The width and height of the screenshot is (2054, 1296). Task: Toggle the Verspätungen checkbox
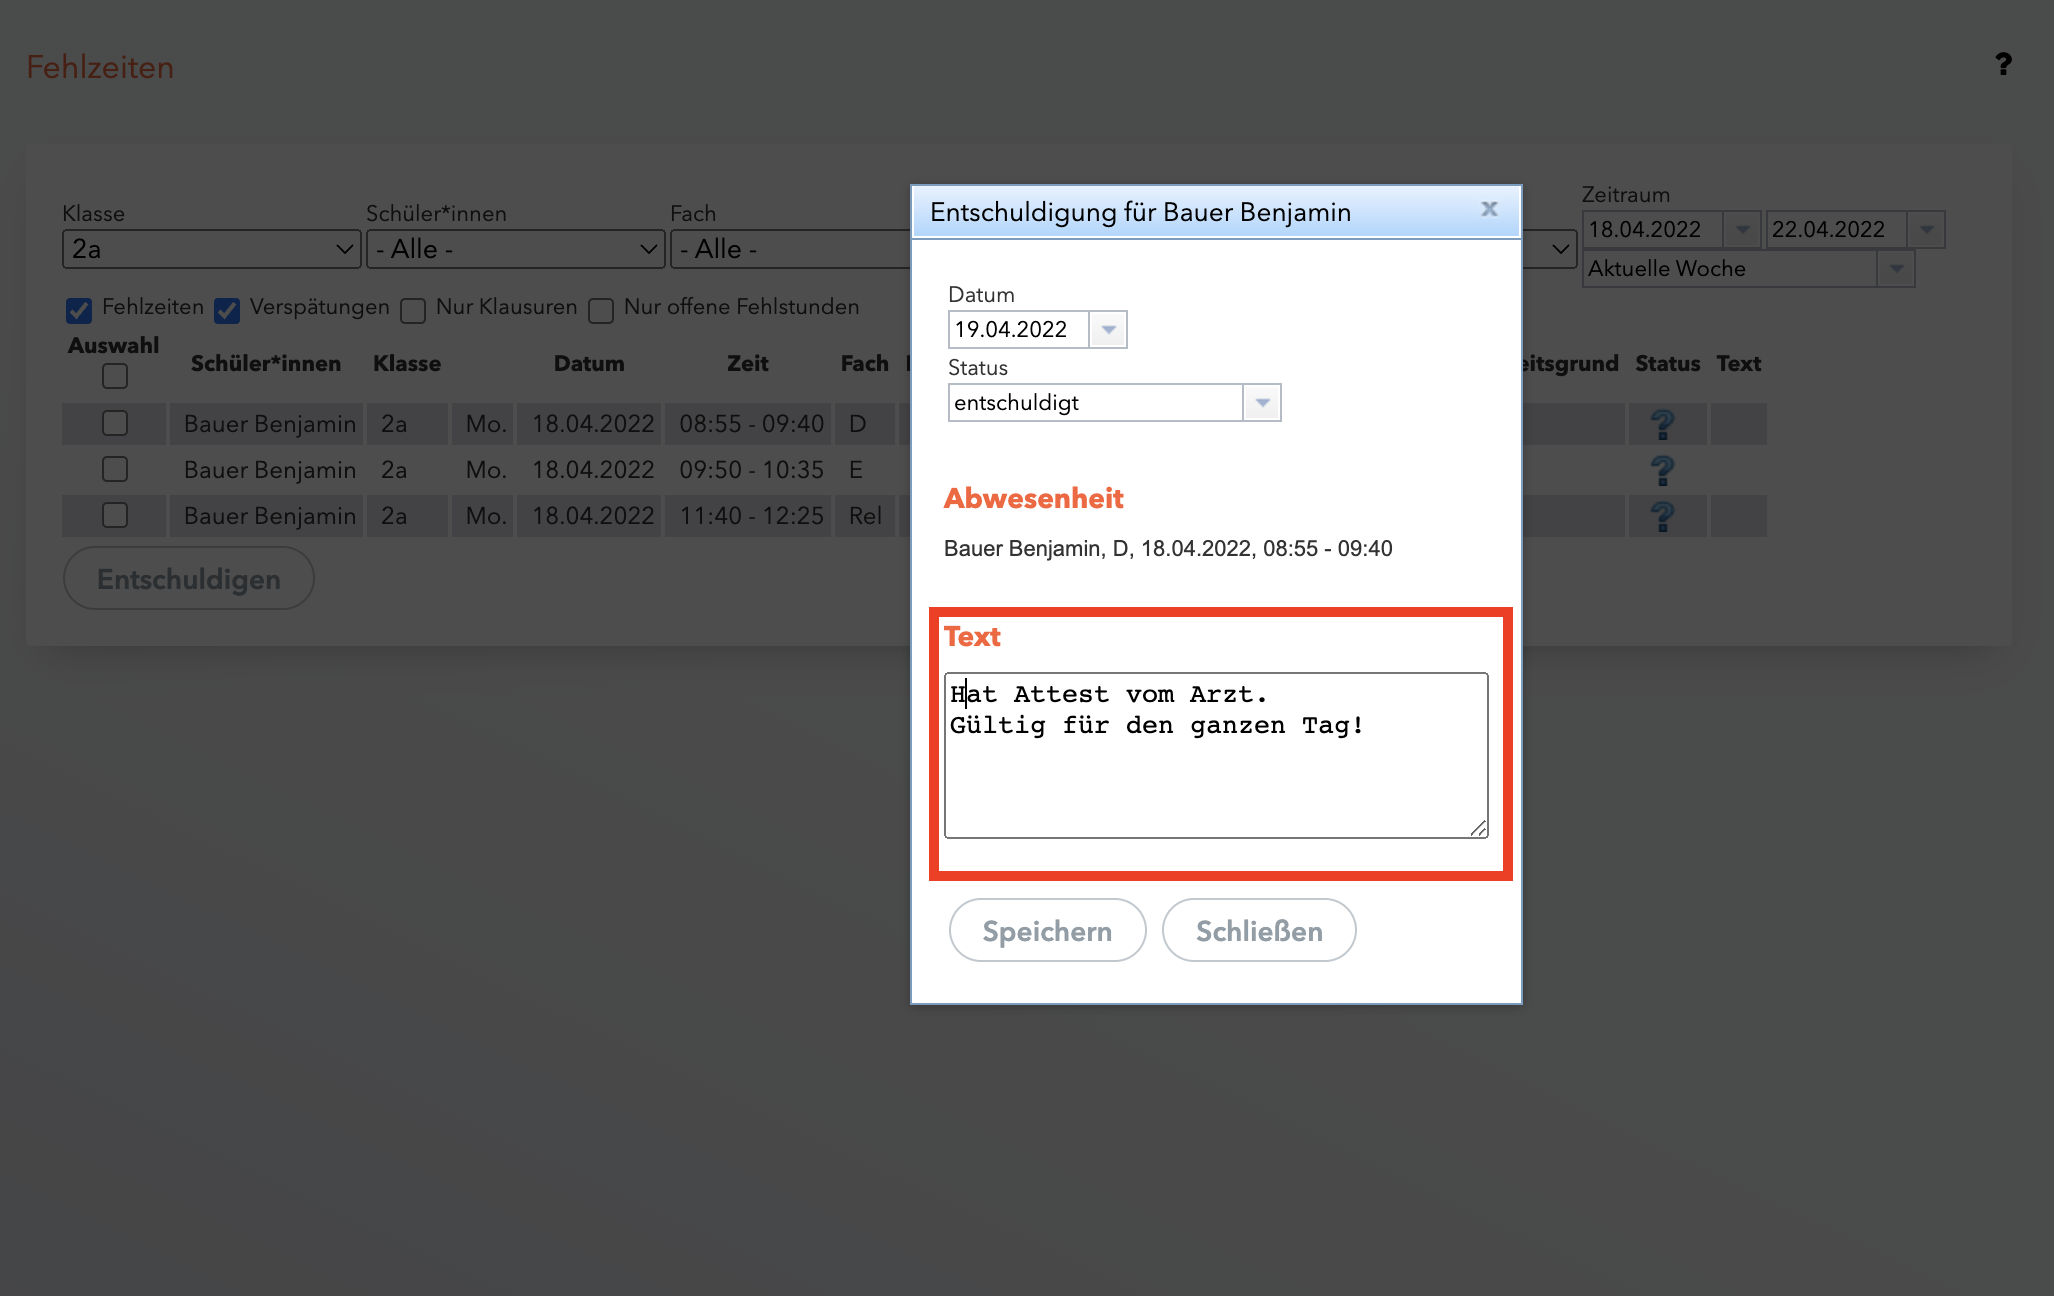pyautogui.click(x=227, y=310)
